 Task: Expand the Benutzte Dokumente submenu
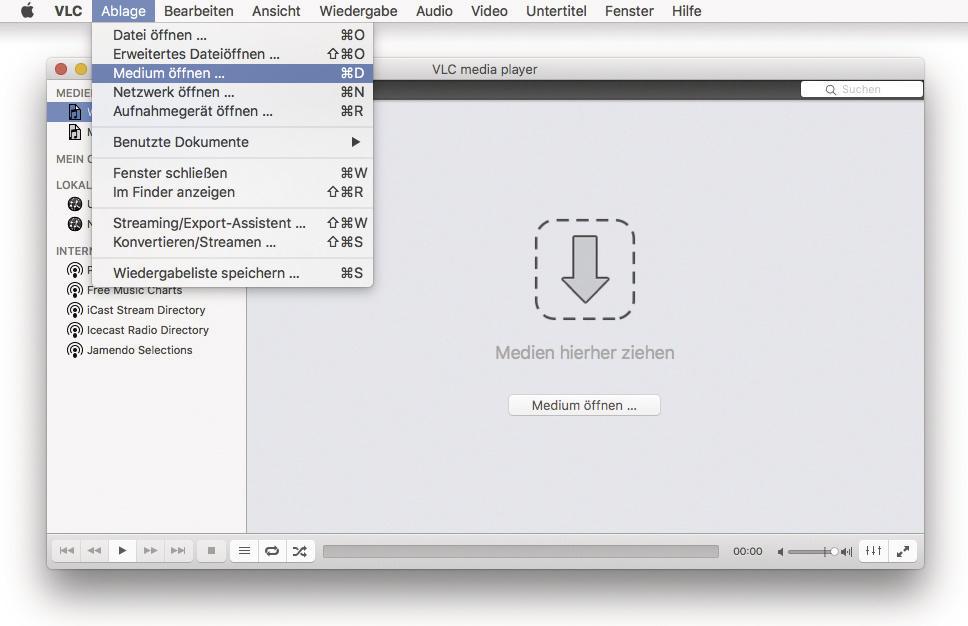(233, 142)
